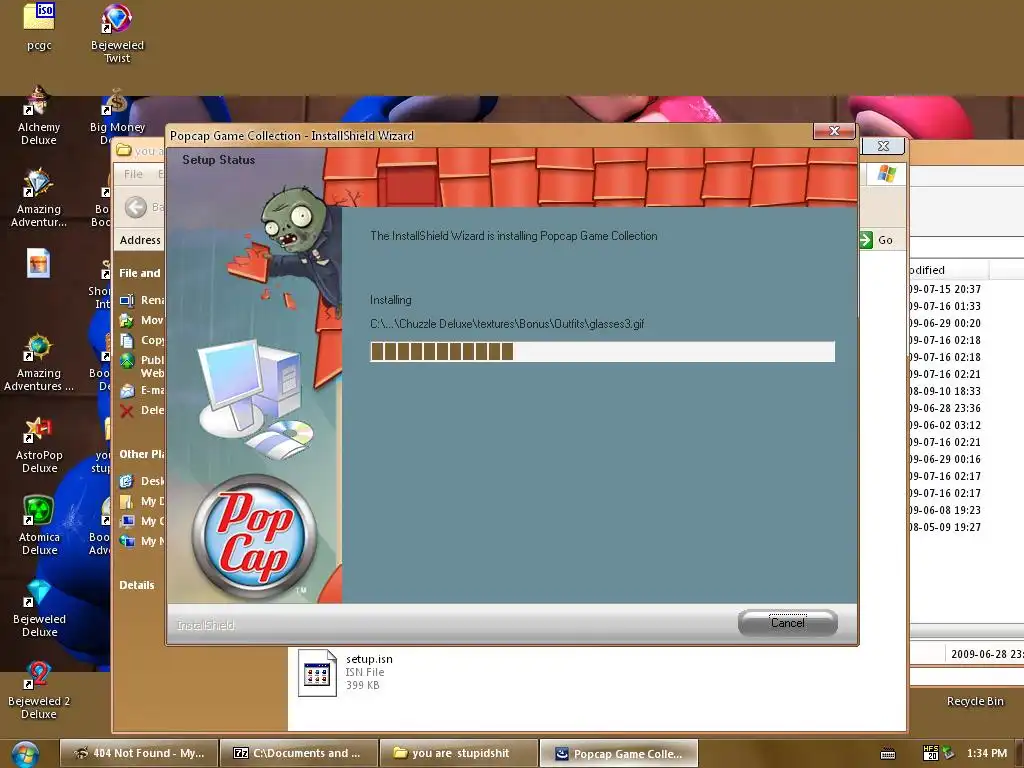The width and height of the screenshot is (1024, 768).
Task: Switch to C:\Documents and... taskbar item
Action: coord(299,753)
